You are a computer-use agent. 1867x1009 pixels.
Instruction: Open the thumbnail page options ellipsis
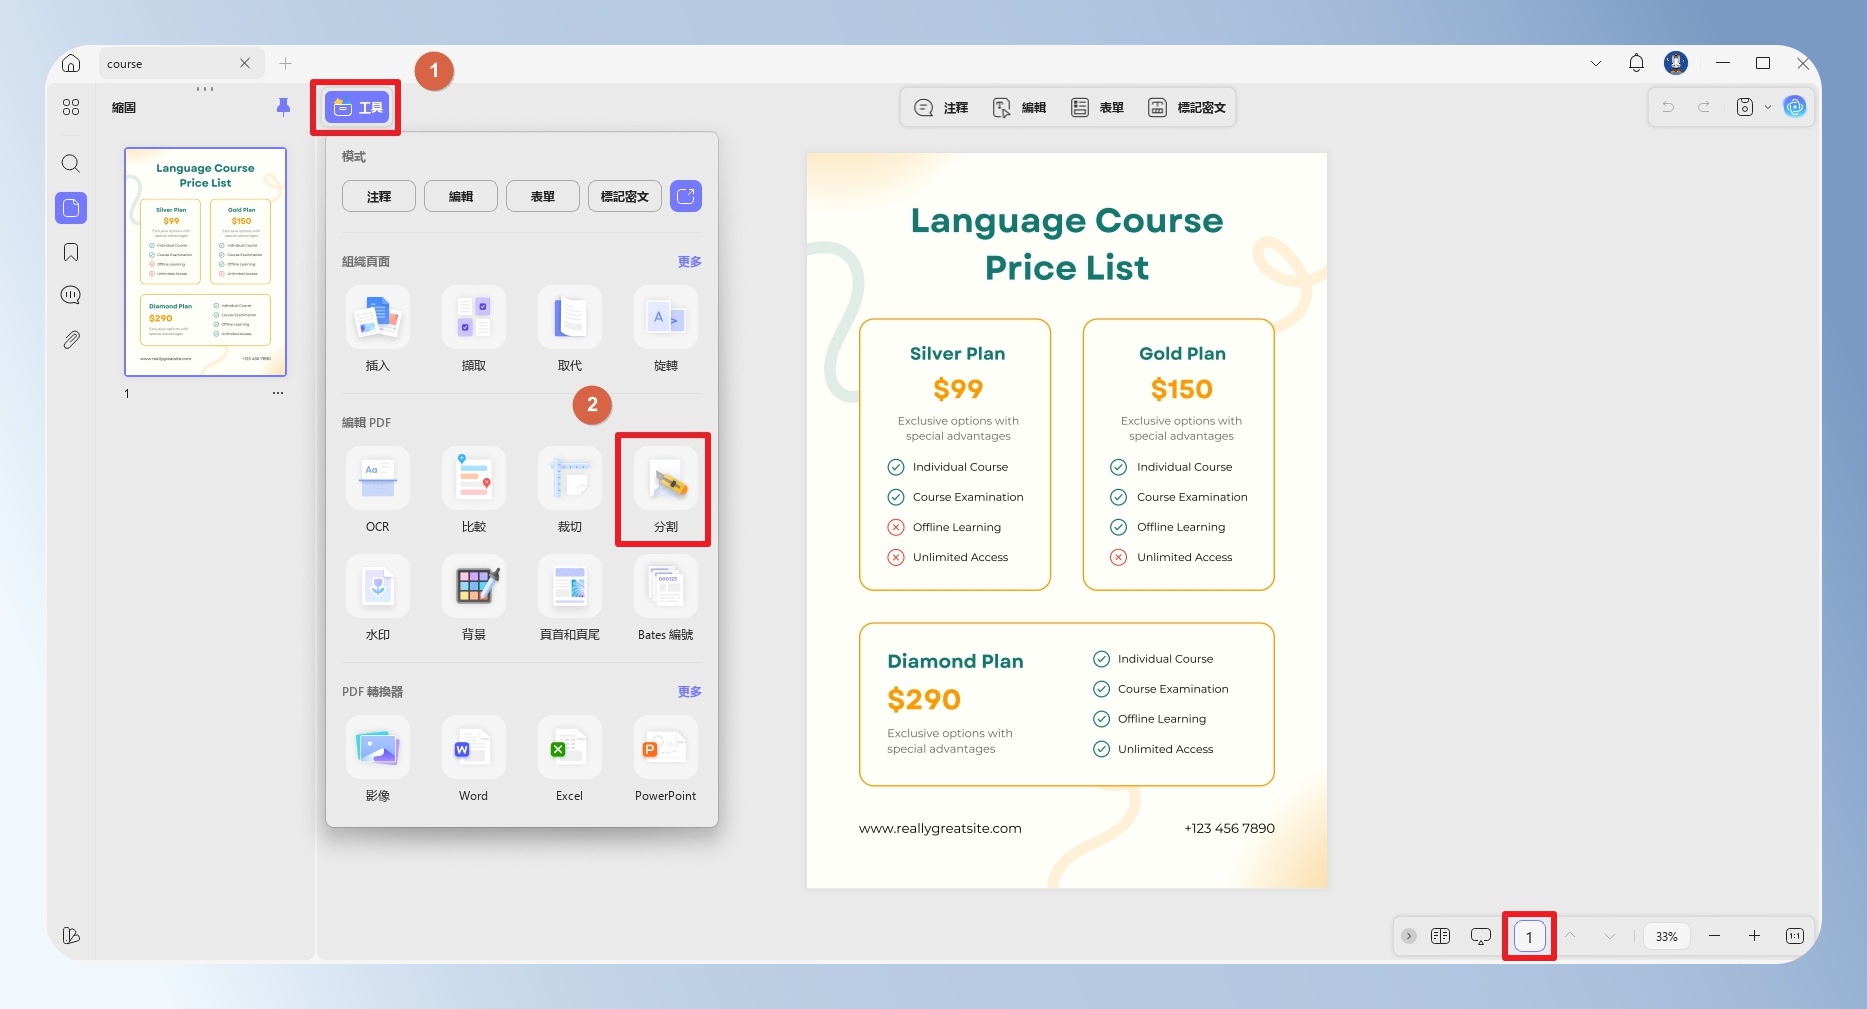[x=278, y=393]
